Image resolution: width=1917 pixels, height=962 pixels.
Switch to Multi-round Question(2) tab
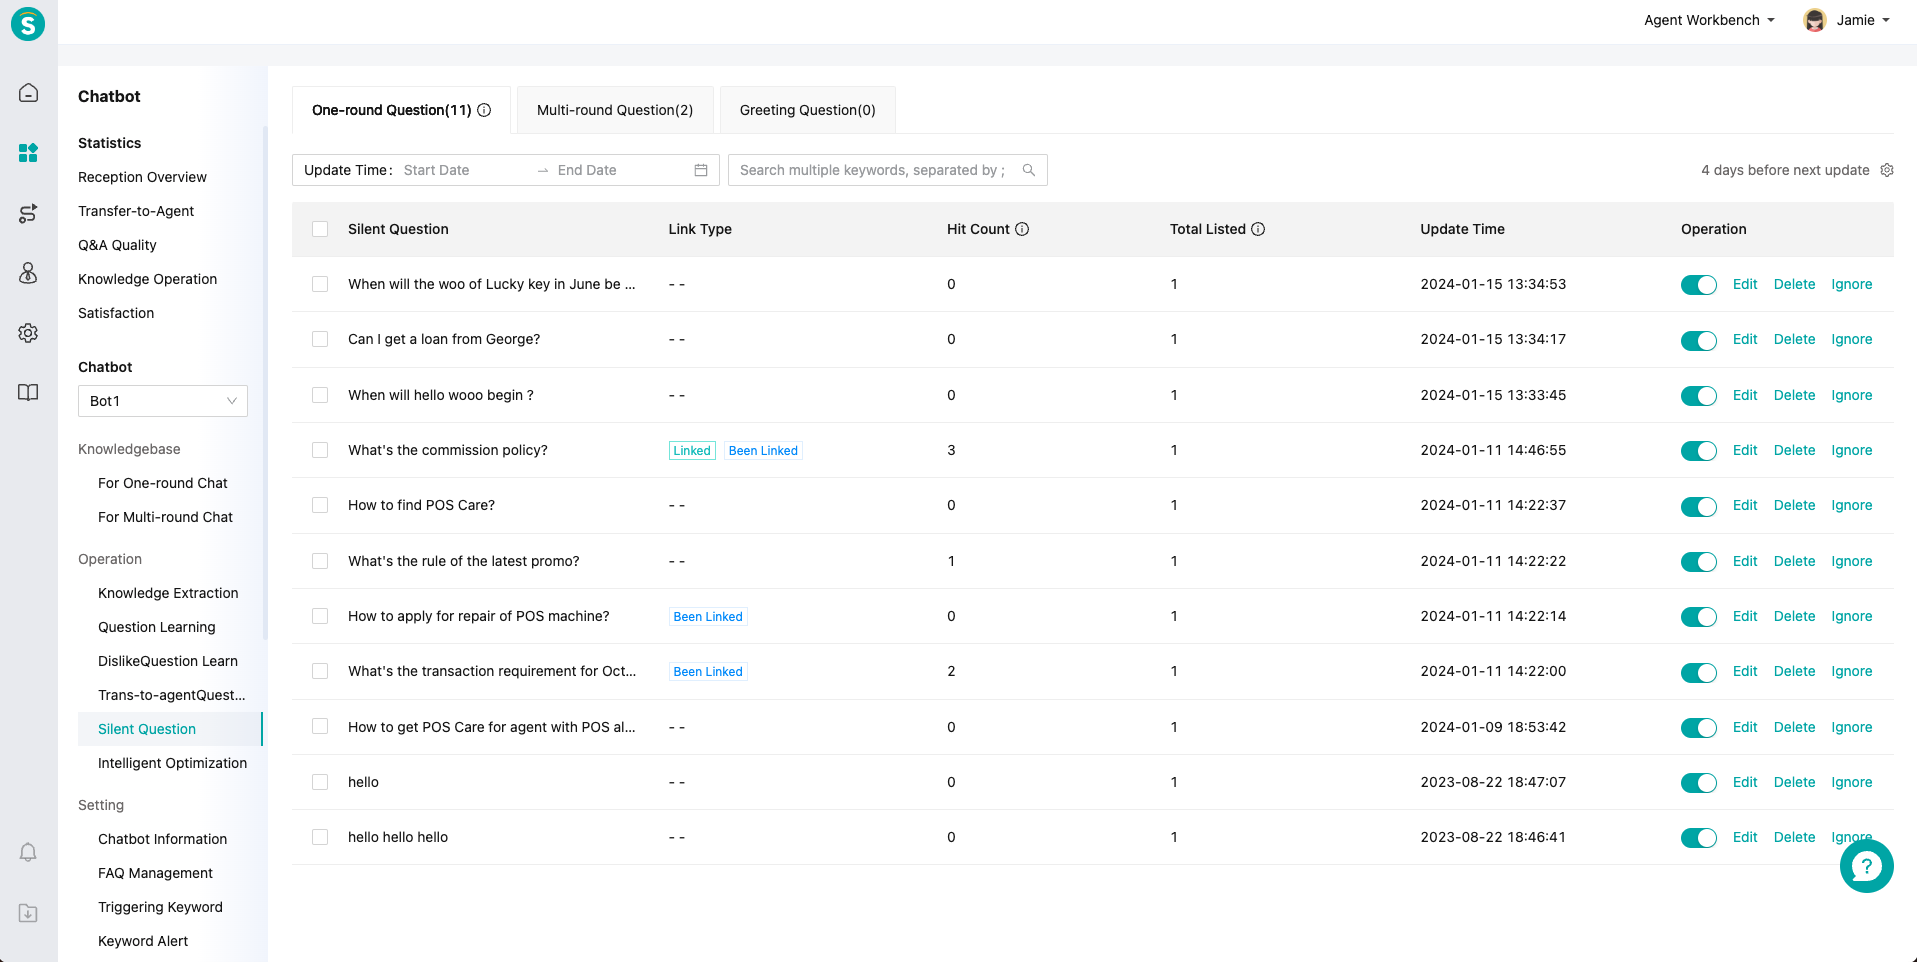pyautogui.click(x=615, y=110)
